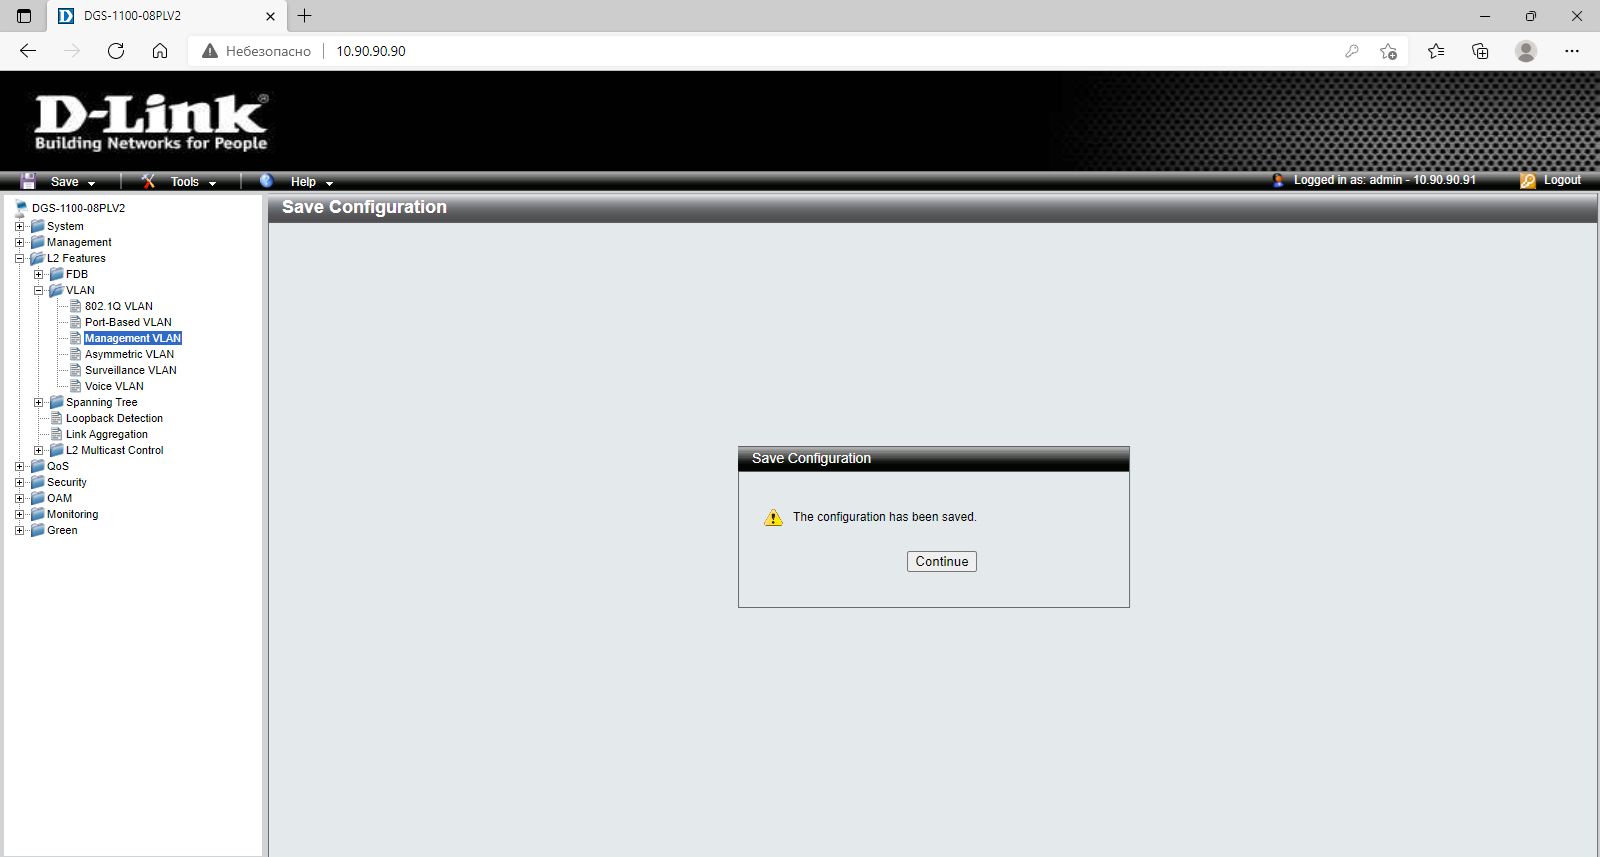The height and width of the screenshot is (857, 1600).
Task: Open the Voice VLAN page
Action: point(114,386)
